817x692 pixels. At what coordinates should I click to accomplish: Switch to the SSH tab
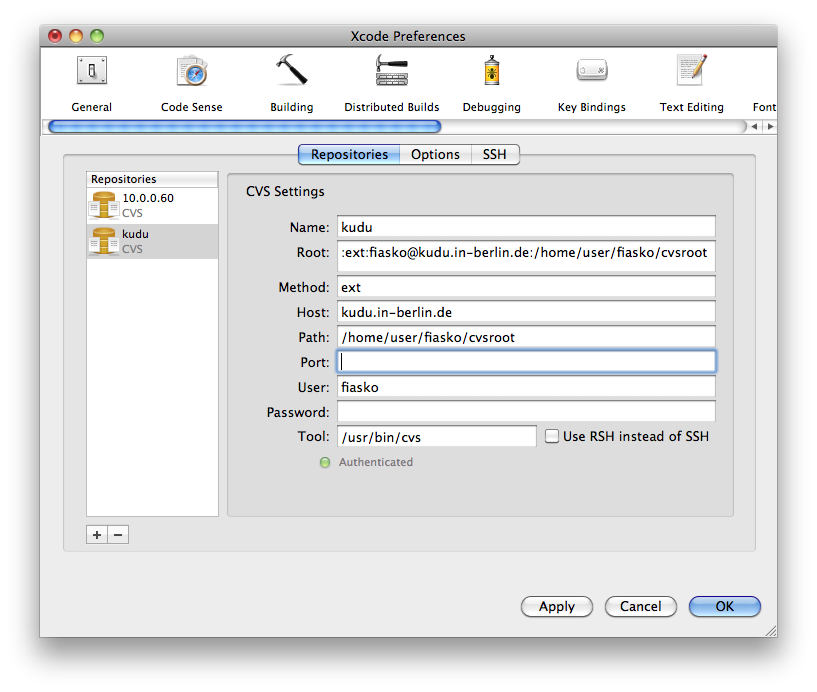(x=494, y=154)
